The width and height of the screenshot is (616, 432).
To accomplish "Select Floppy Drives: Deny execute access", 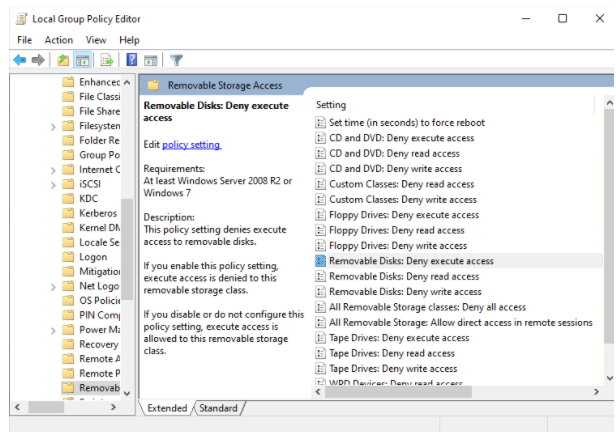I will tap(404, 215).
